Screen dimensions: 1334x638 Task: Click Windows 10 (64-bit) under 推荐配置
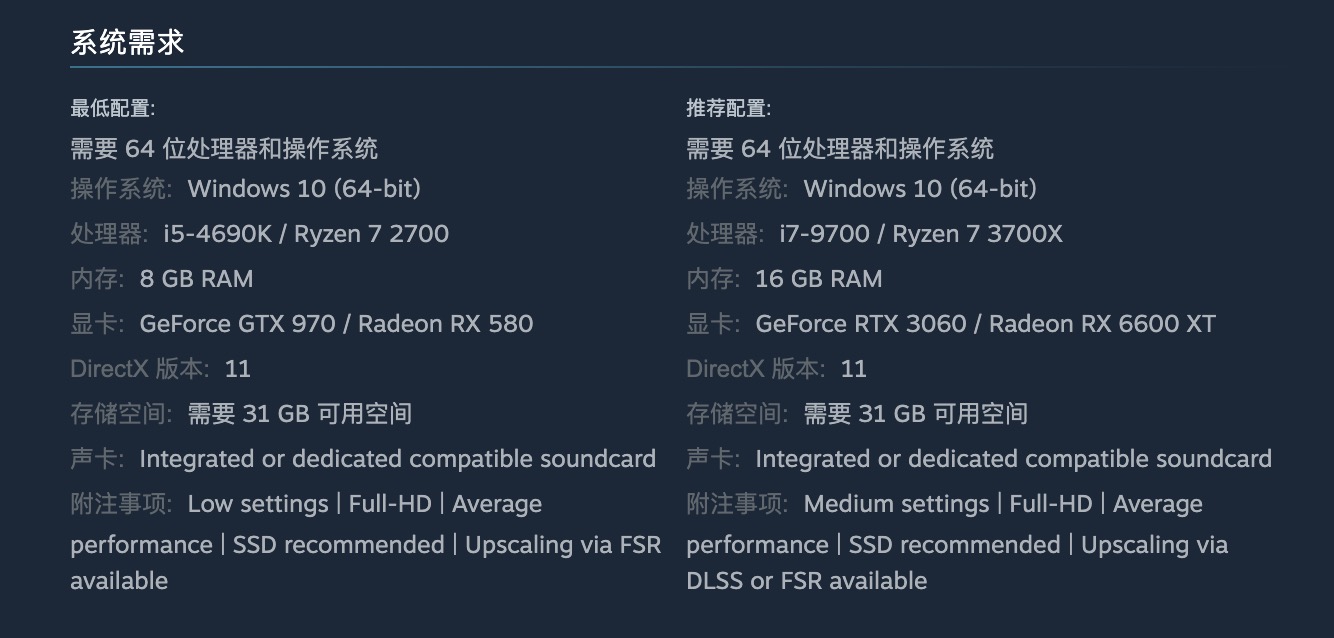coord(920,189)
